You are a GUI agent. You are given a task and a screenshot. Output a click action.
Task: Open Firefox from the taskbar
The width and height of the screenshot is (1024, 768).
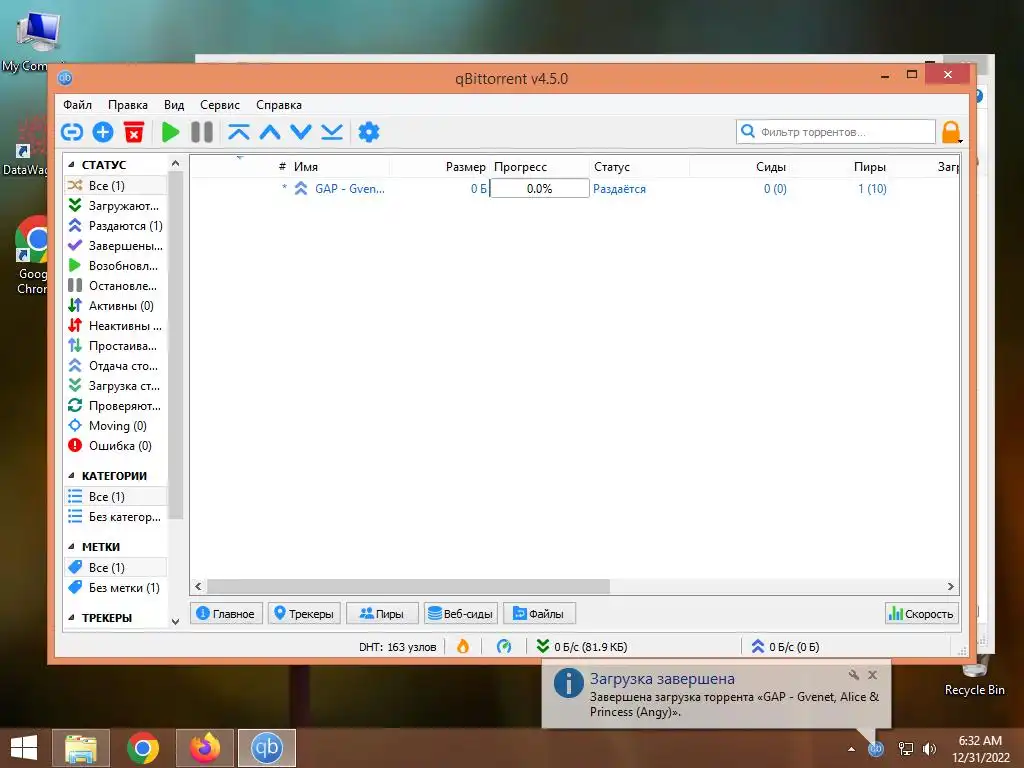coord(204,748)
